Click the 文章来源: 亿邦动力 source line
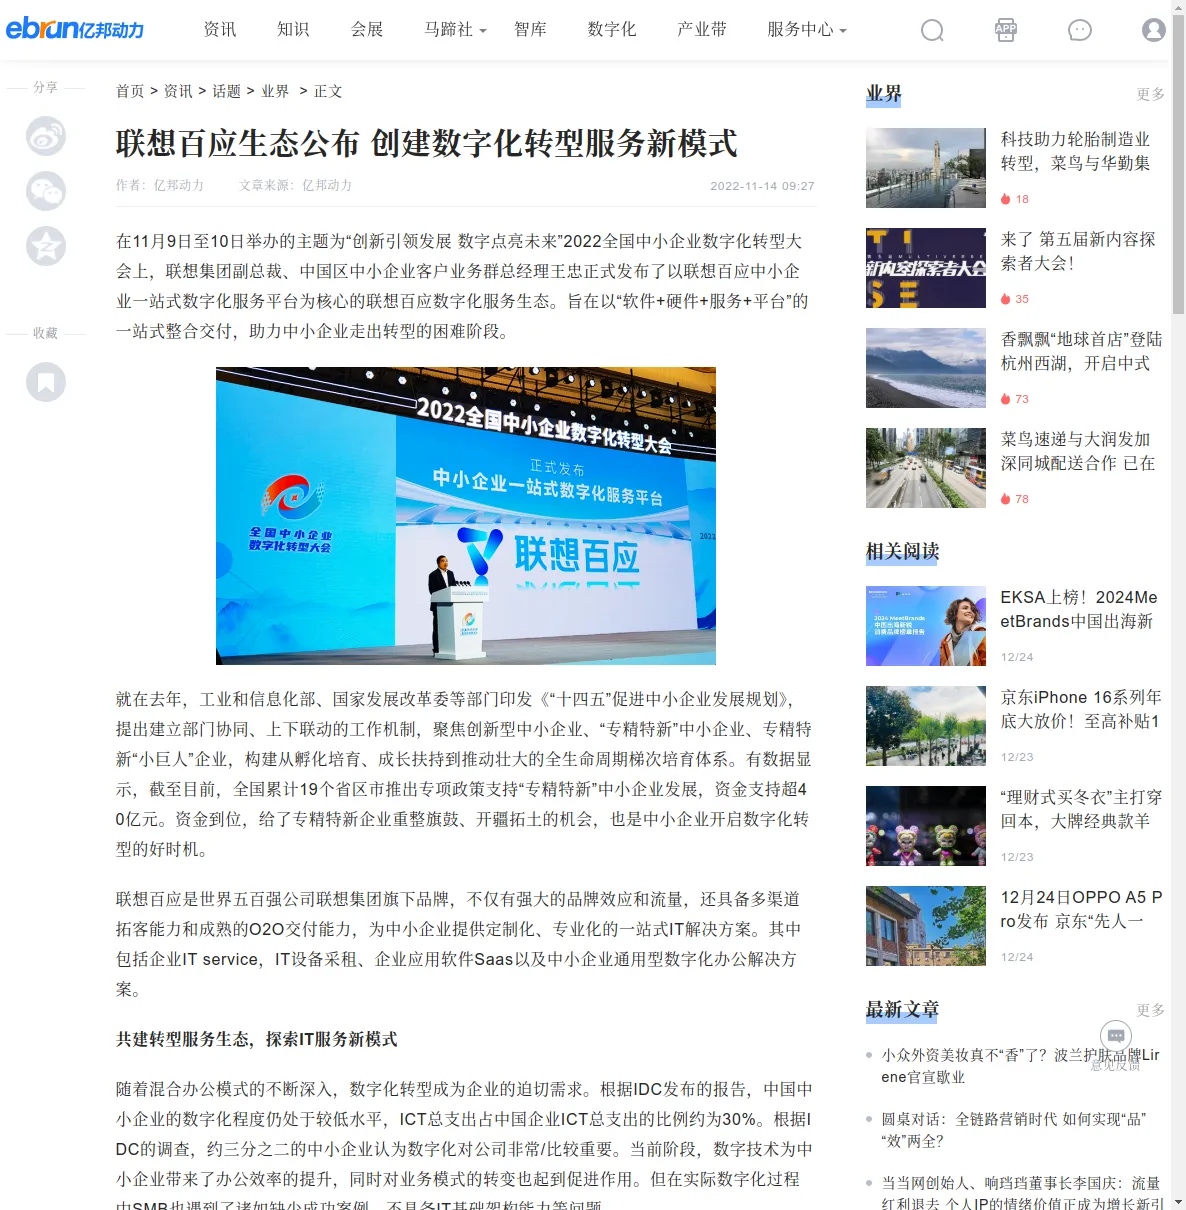1186x1210 pixels. [x=296, y=185]
